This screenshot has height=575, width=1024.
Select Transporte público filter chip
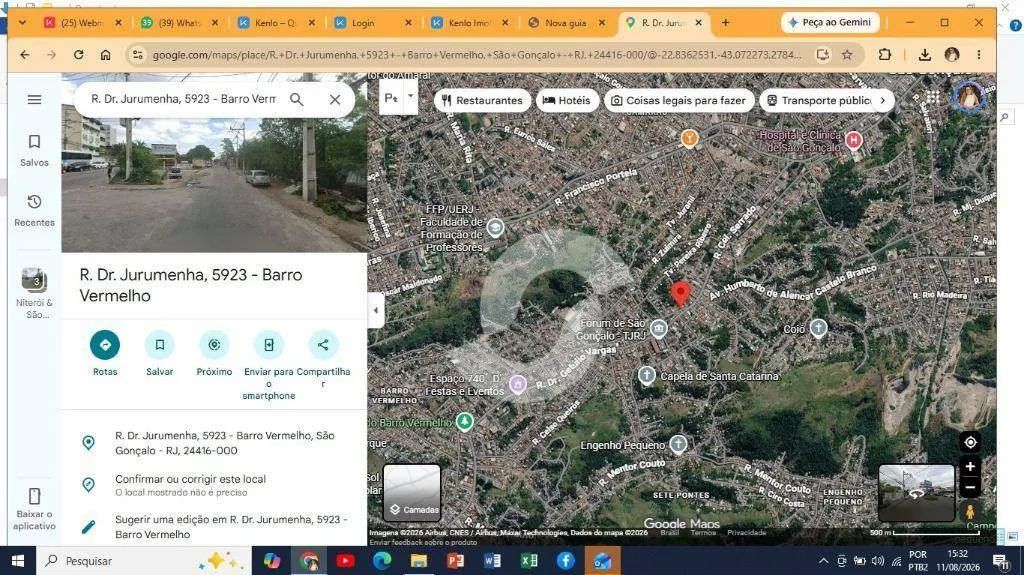click(820, 100)
